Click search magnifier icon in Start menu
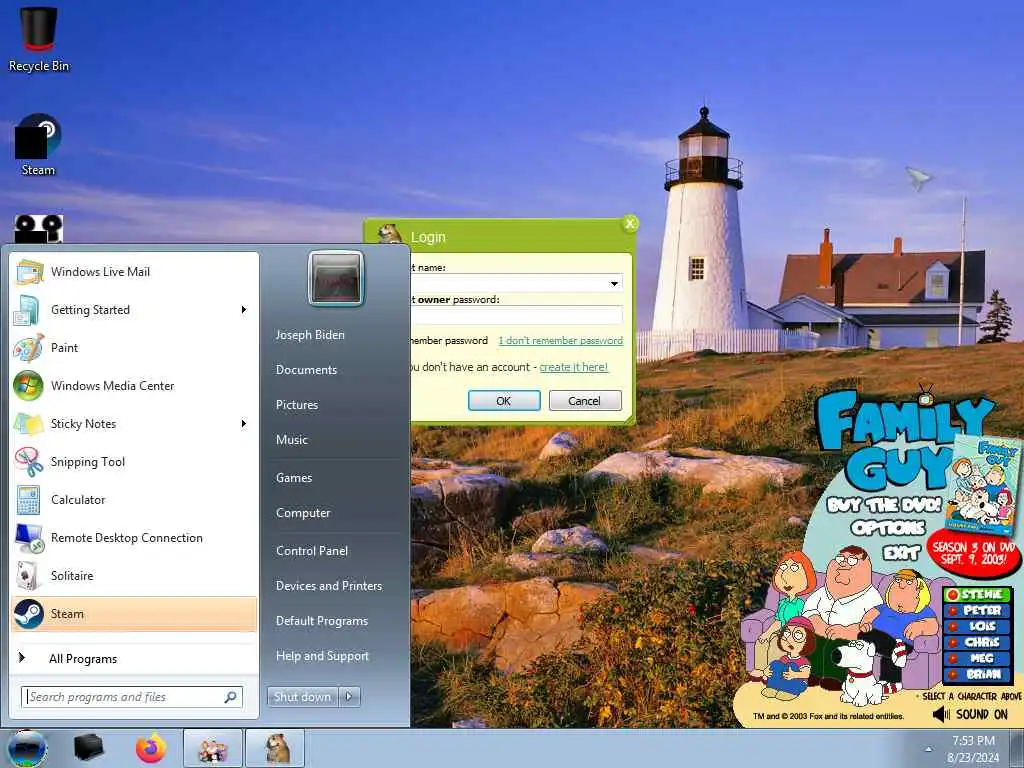 [230, 697]
